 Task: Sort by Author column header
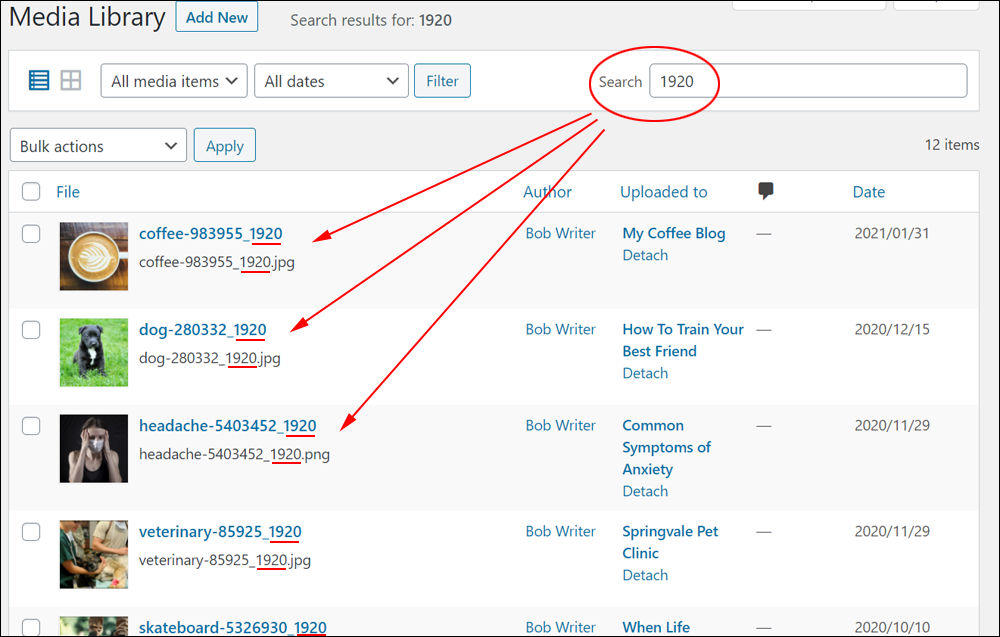(x=547, y=192)
